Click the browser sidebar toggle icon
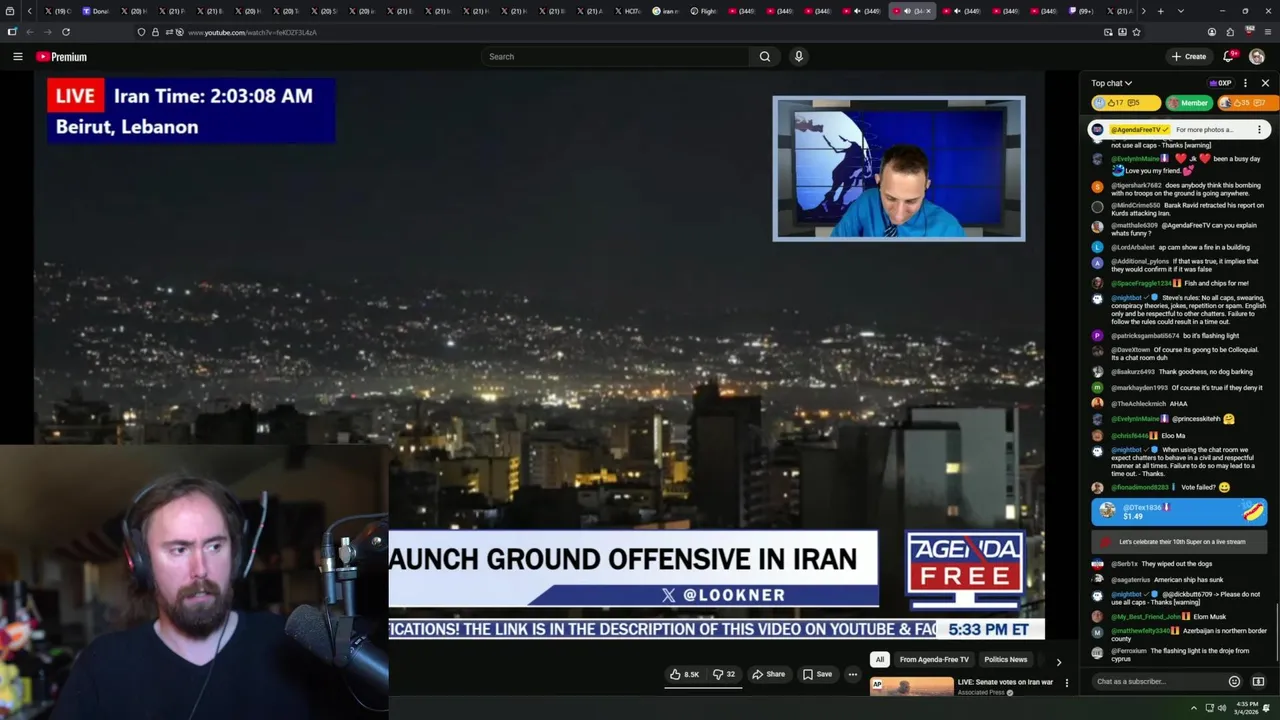Image resolution: width=1280 pixels, height=720 pixels. tap(12, 32)
